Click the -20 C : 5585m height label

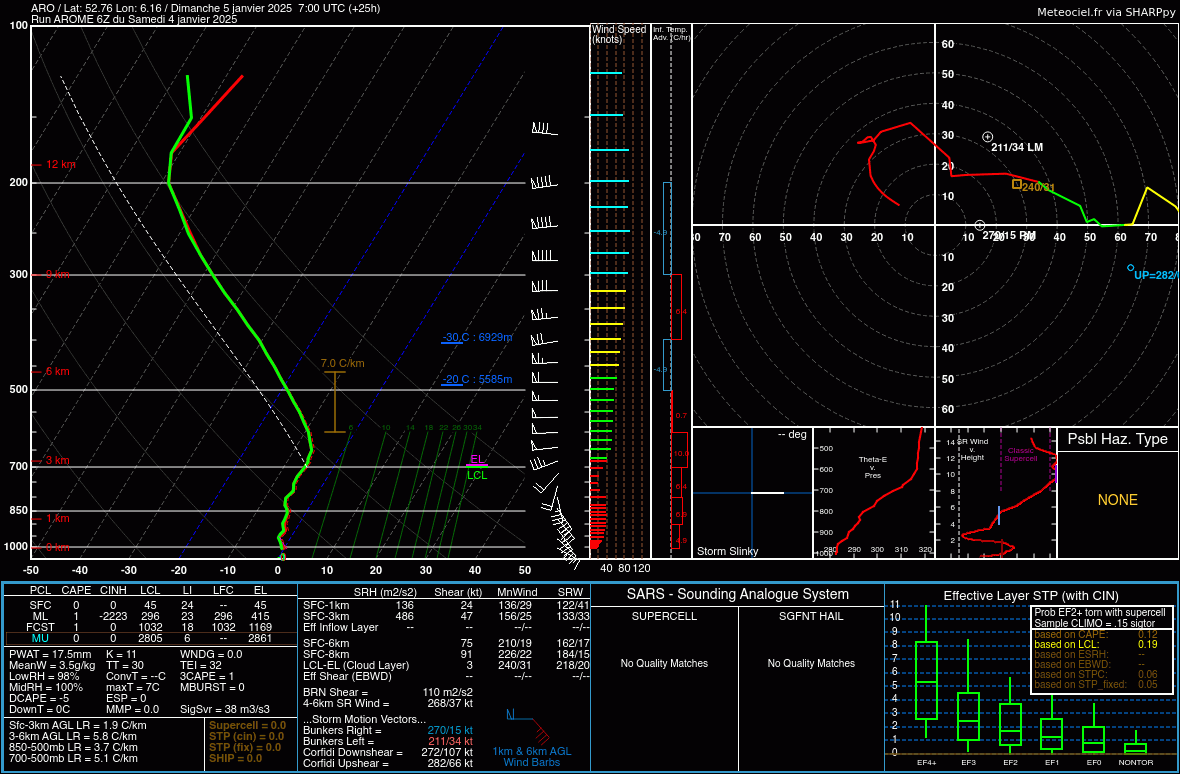[477, 379]
